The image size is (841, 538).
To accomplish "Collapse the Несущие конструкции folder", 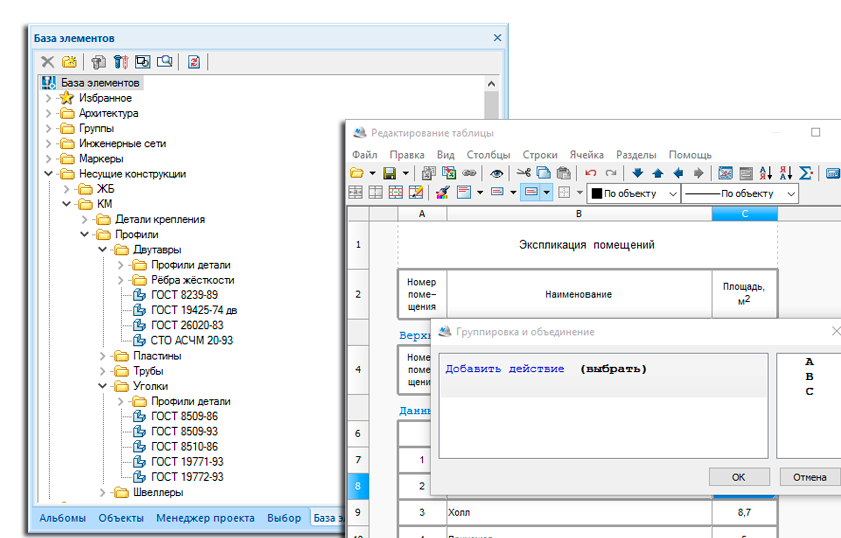I will [48, 174].
